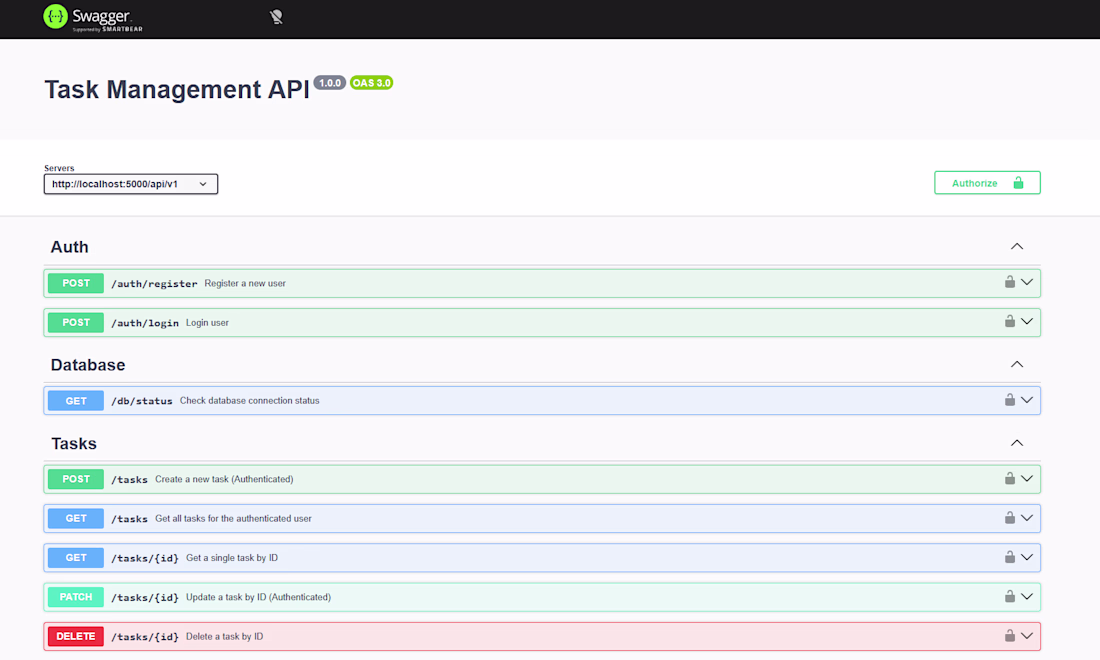Click the OAS 3.0 badge
The image size is (1100, 660).
(x=371, y=83)
